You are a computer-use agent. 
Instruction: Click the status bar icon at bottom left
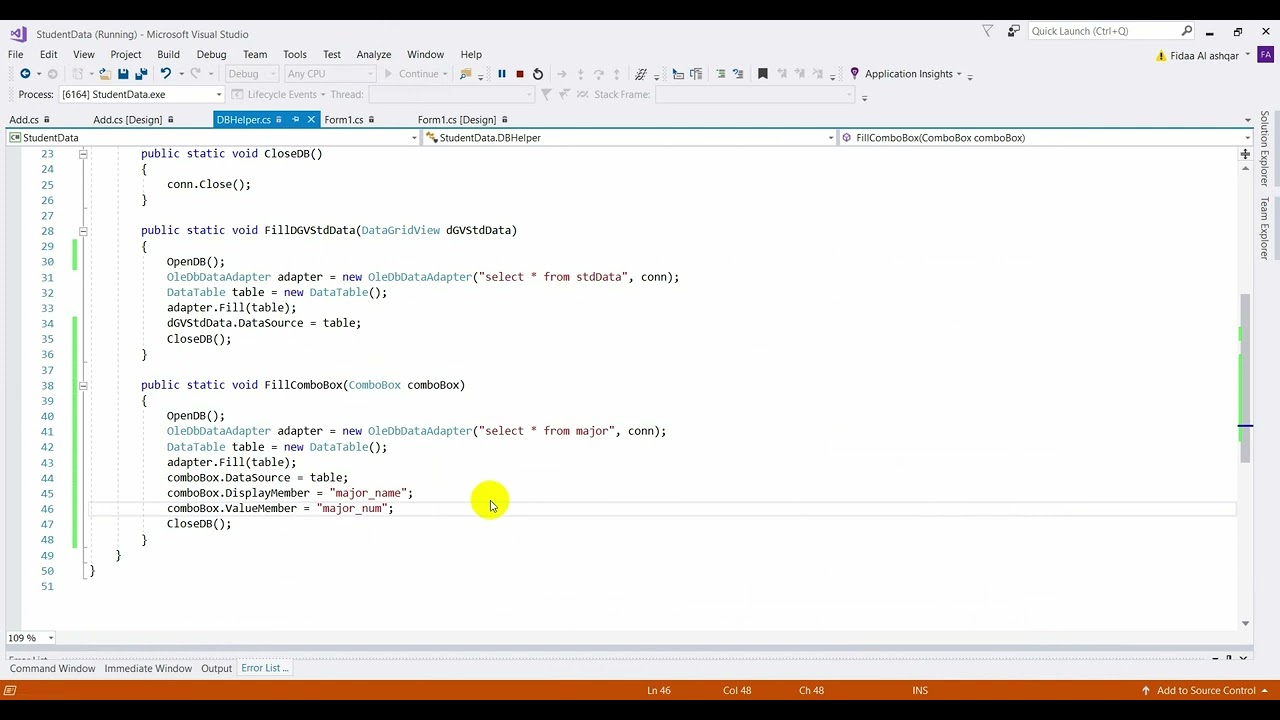(10, 691)
